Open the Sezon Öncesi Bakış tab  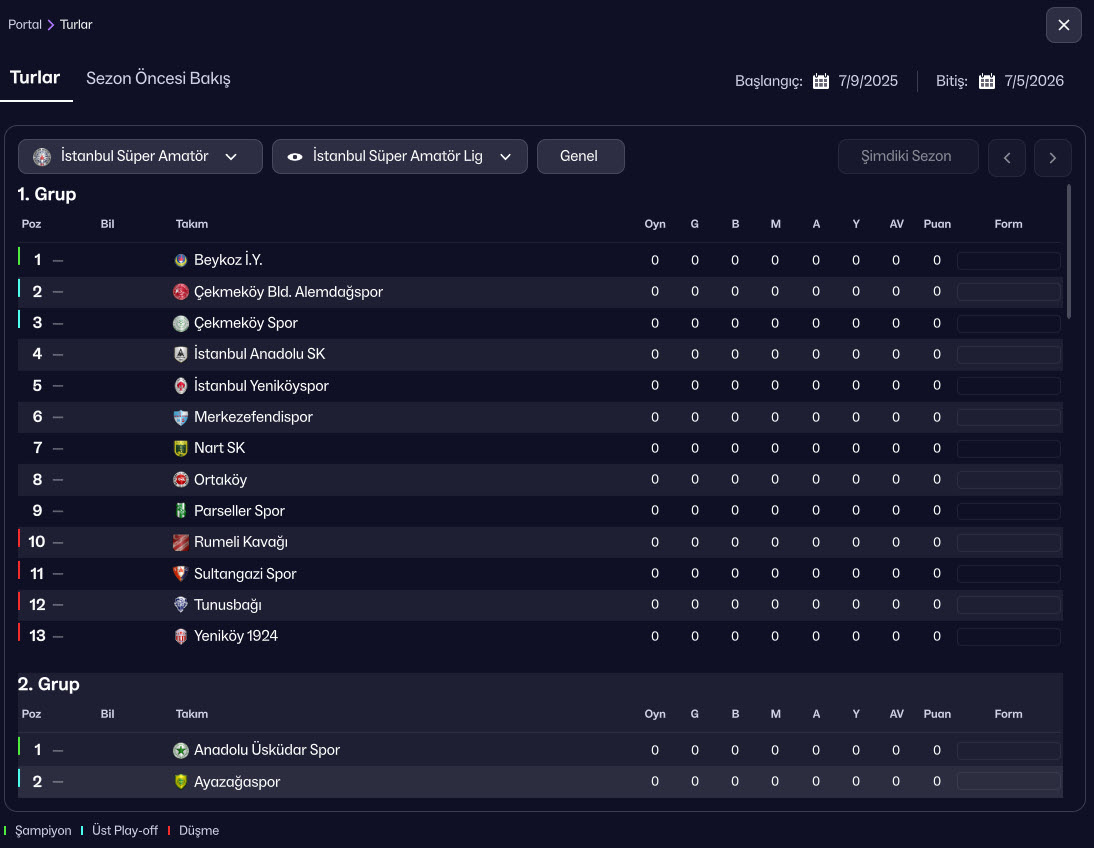point(158,78)
